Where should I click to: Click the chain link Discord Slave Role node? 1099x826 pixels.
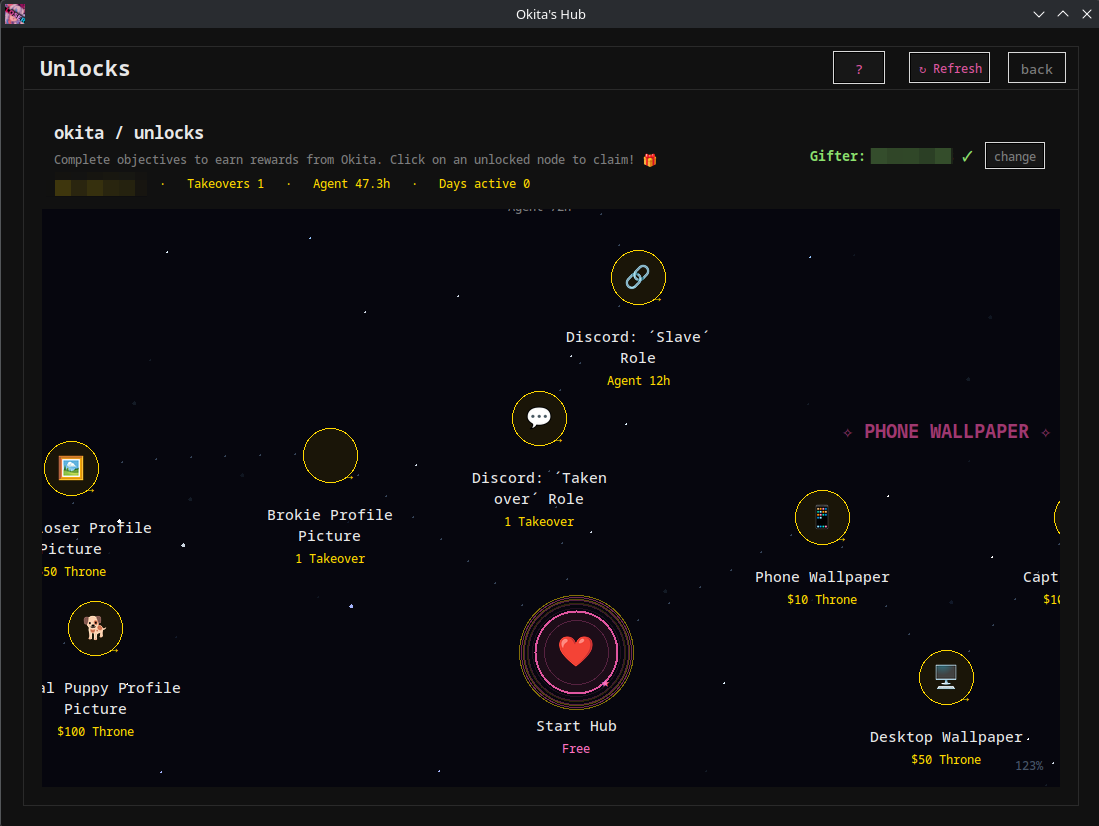638,277
